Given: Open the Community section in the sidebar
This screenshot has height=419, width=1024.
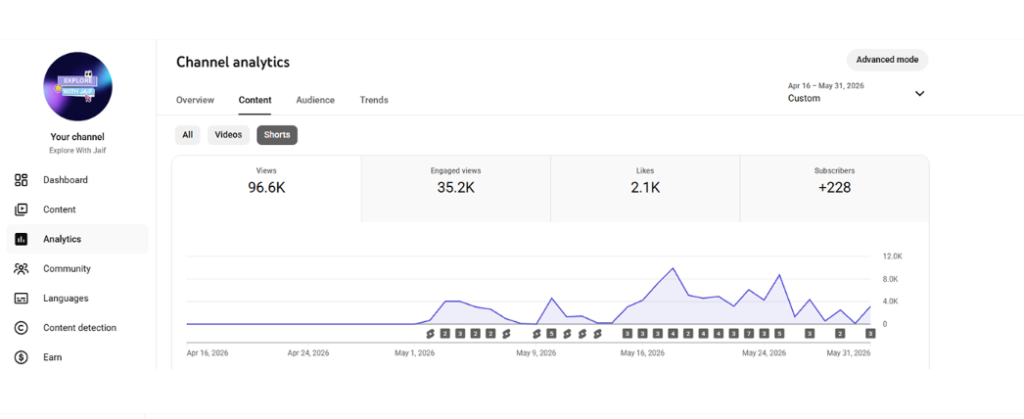Looking at the screenshot, I should coord(77,269).
